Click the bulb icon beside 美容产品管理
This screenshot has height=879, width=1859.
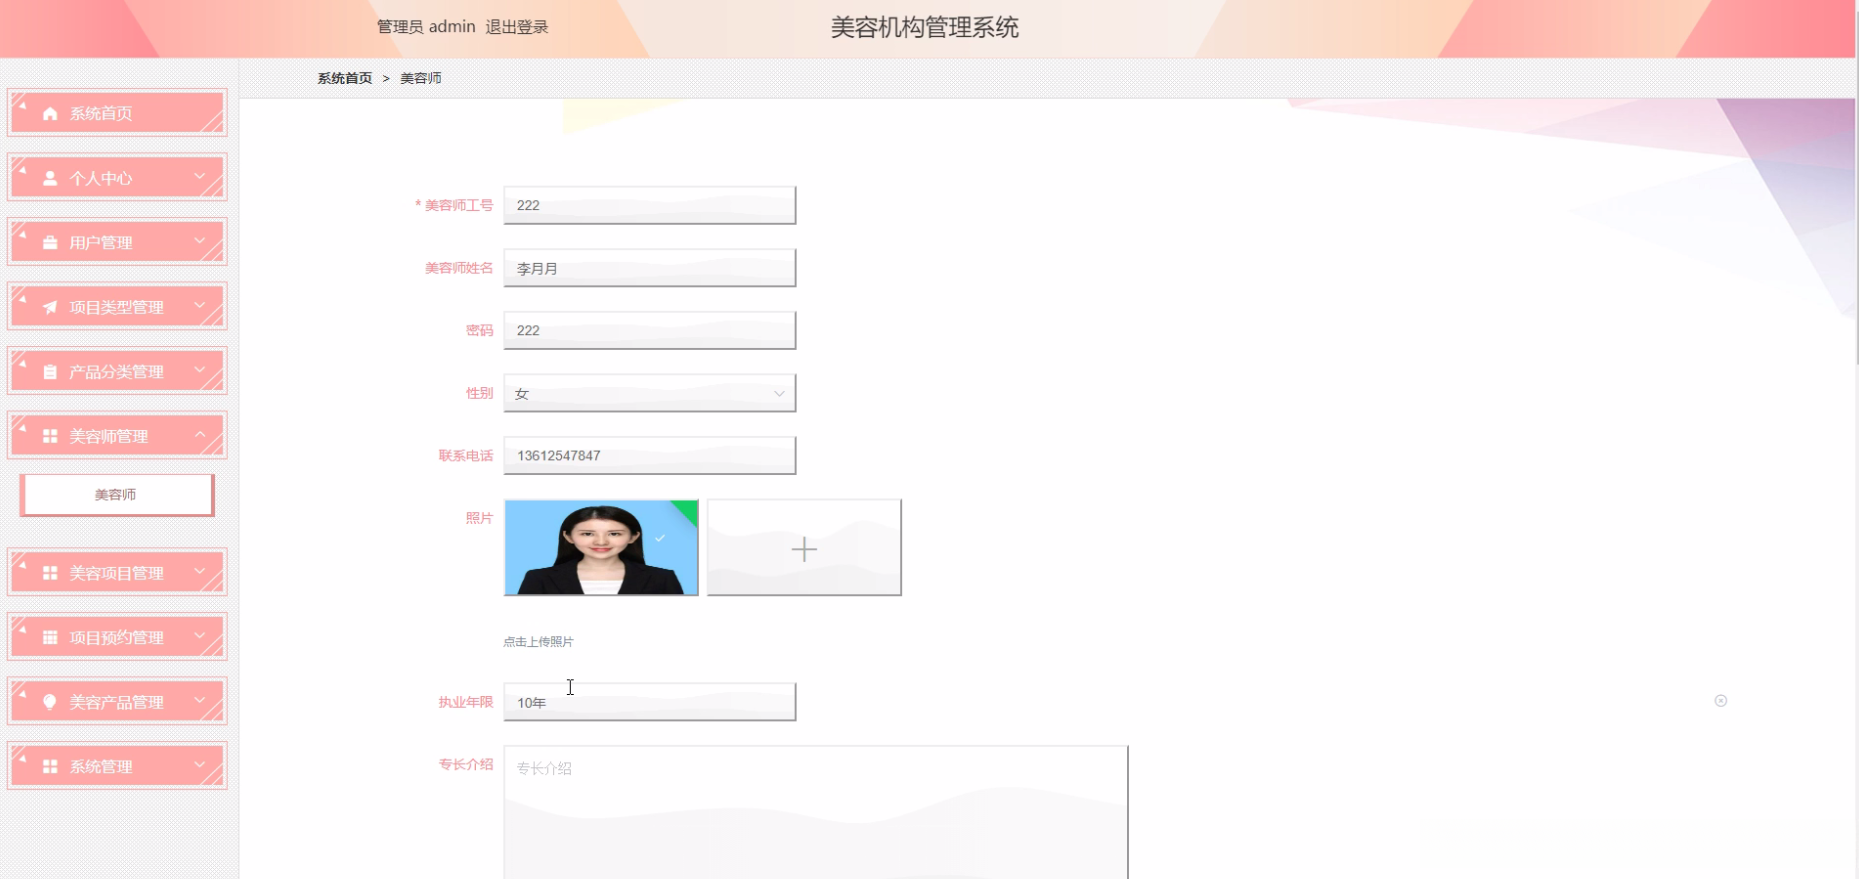[50, 703]
